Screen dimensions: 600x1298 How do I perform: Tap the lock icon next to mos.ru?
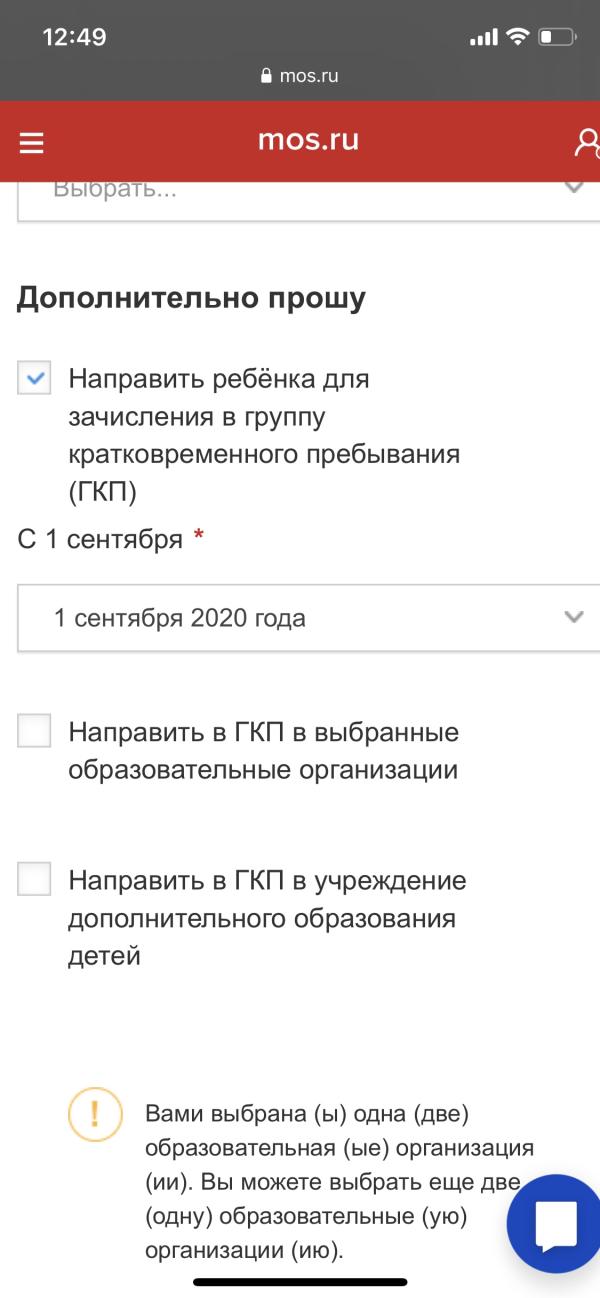(x=264, y=74)
